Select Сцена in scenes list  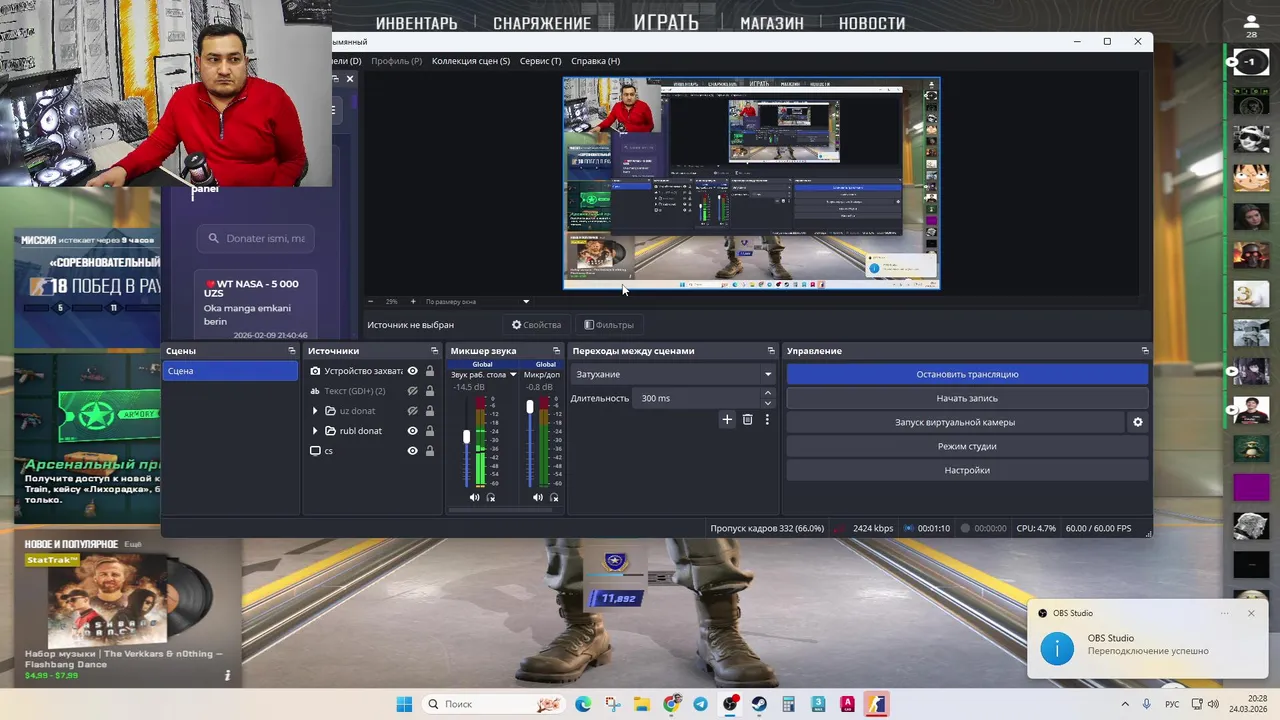click(230, 371)
